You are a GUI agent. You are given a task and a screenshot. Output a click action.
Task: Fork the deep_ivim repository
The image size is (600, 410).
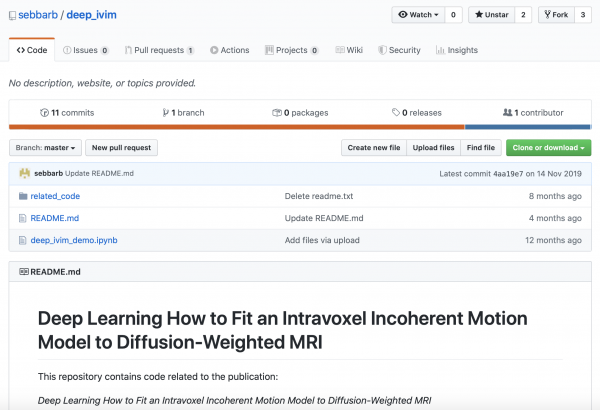click(x=556, y=15)
